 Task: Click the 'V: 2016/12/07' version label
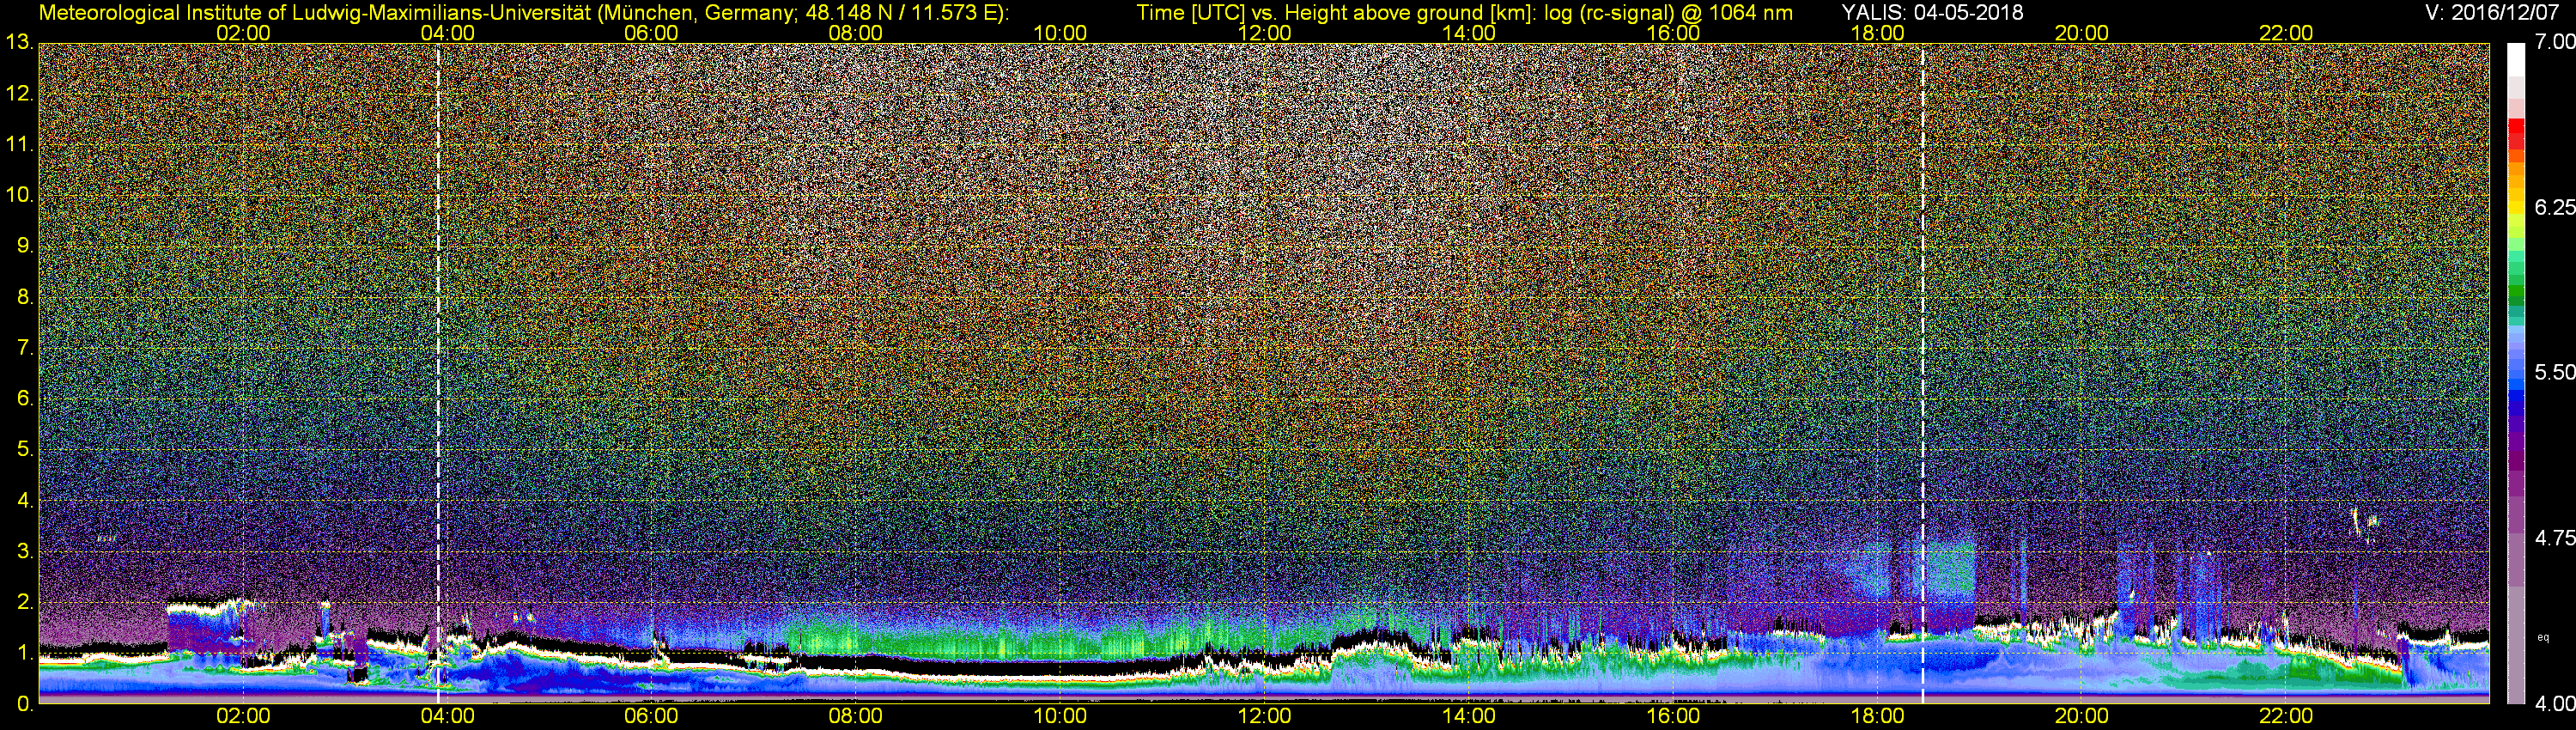2490,12
